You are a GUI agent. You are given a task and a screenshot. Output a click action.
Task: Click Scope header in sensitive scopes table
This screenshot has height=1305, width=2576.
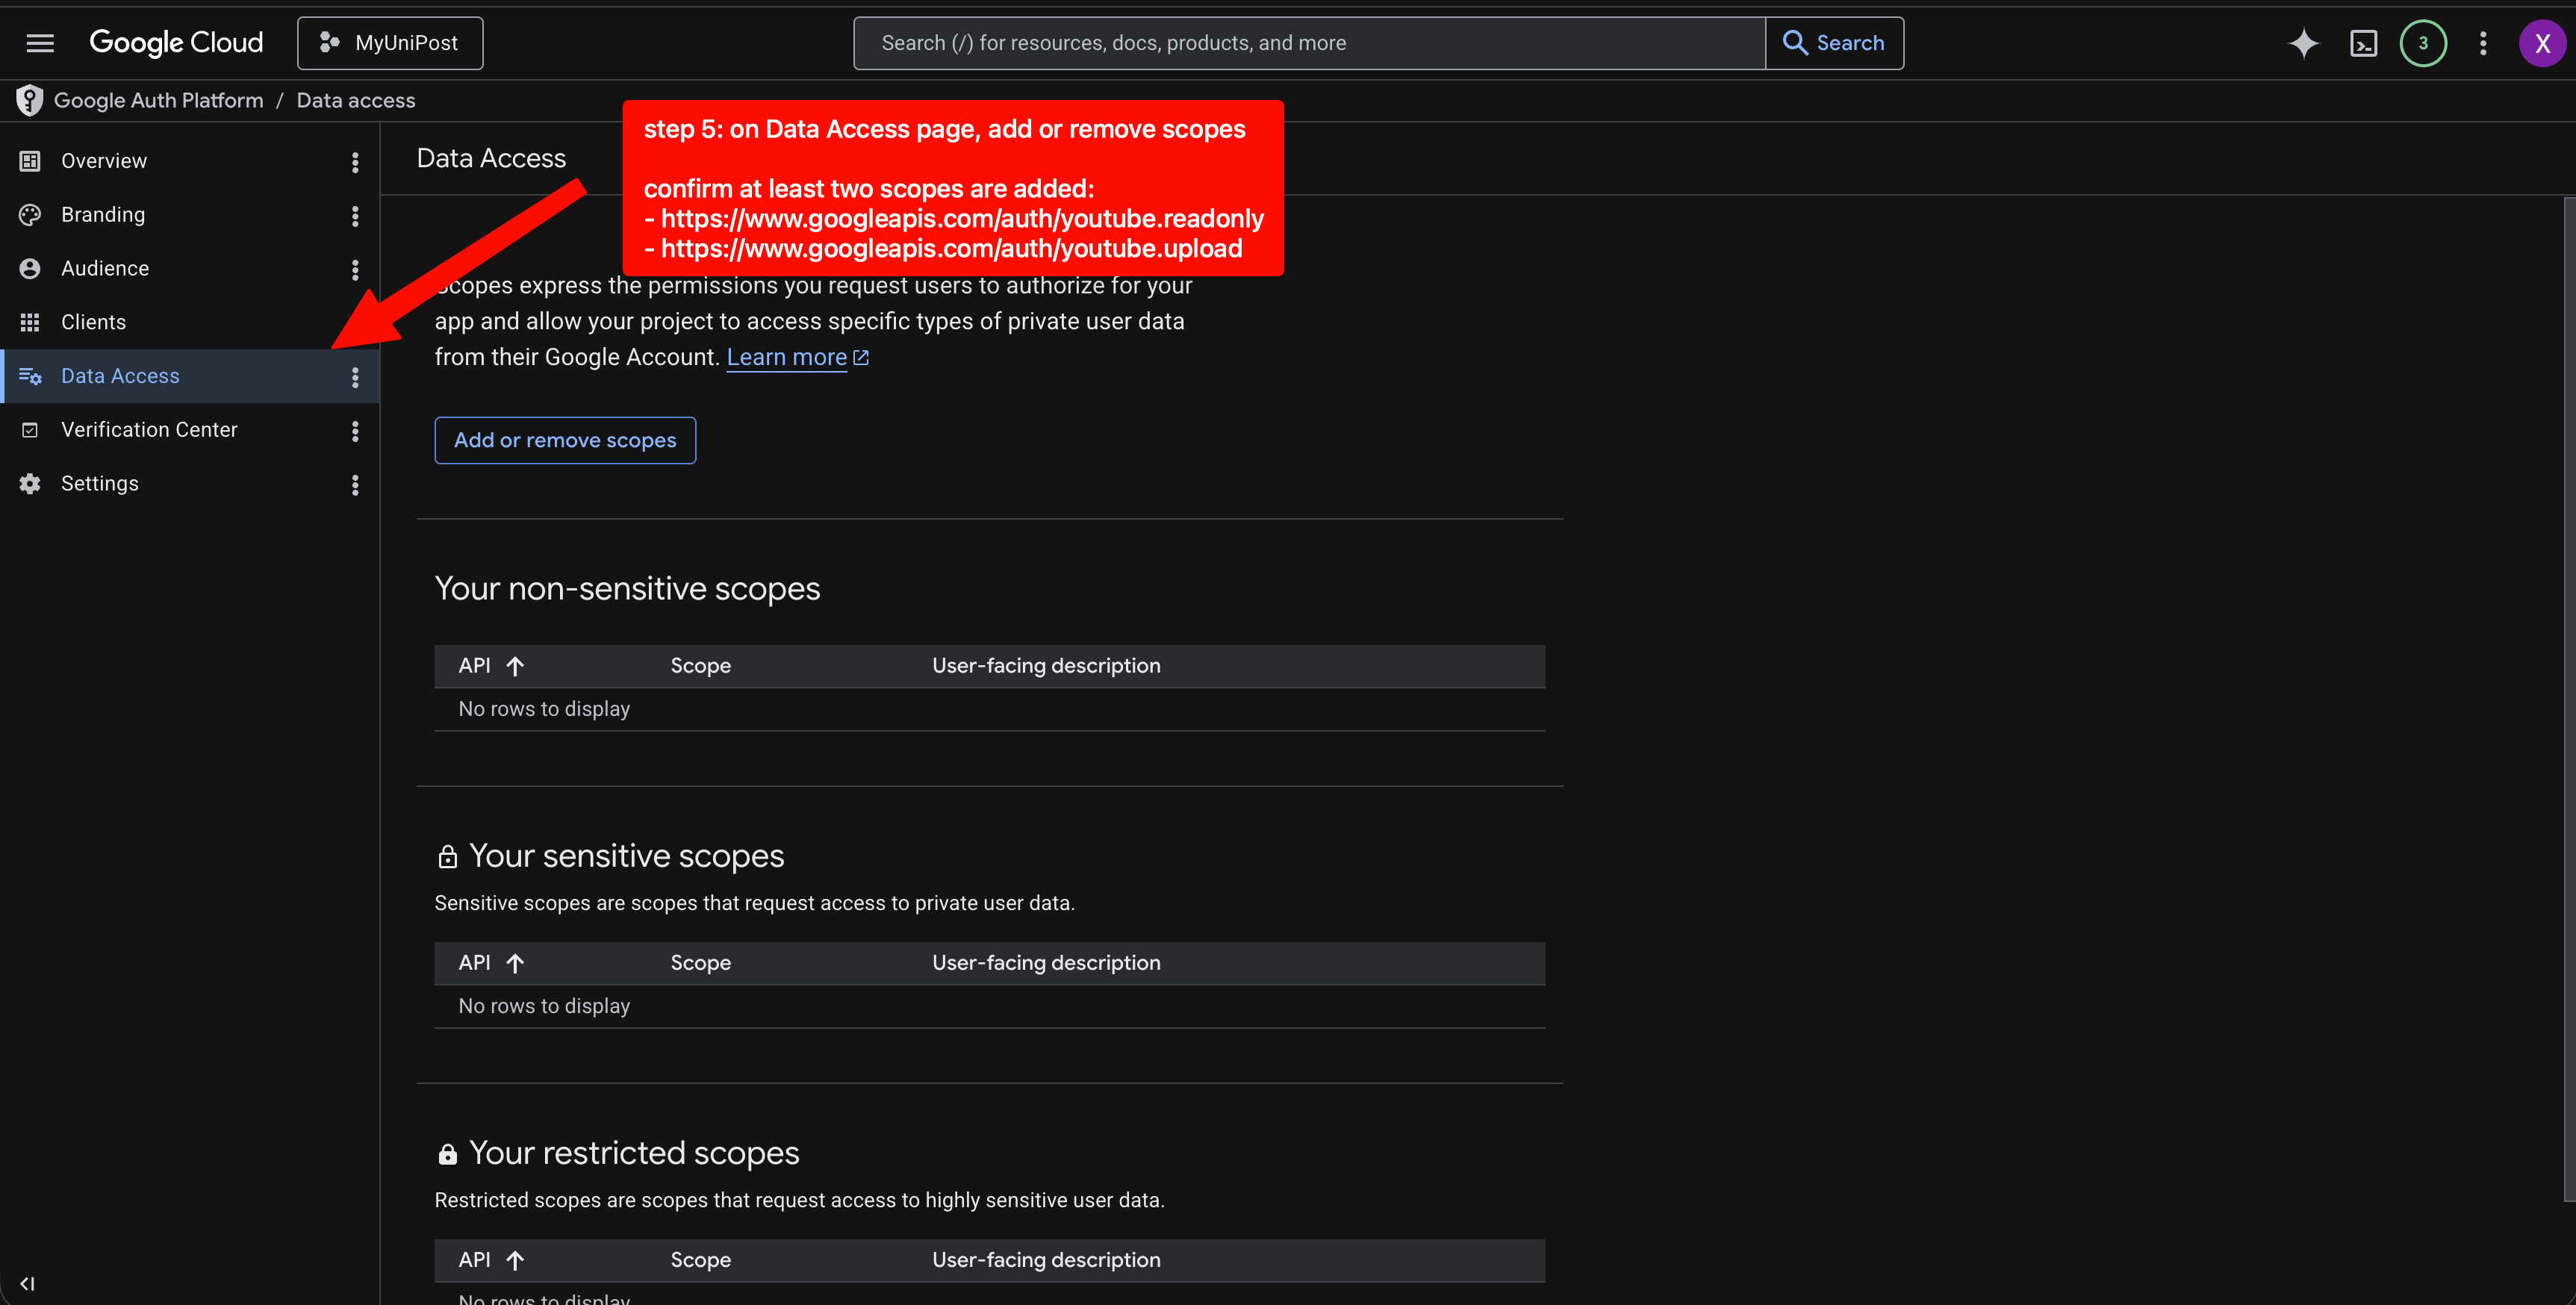700,963
